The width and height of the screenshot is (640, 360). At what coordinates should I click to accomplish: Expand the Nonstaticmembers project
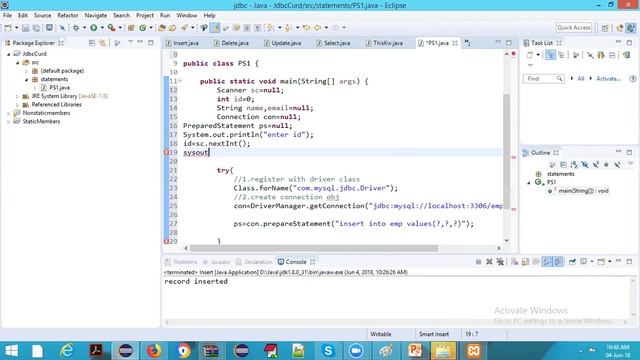[x=9, y=113]
